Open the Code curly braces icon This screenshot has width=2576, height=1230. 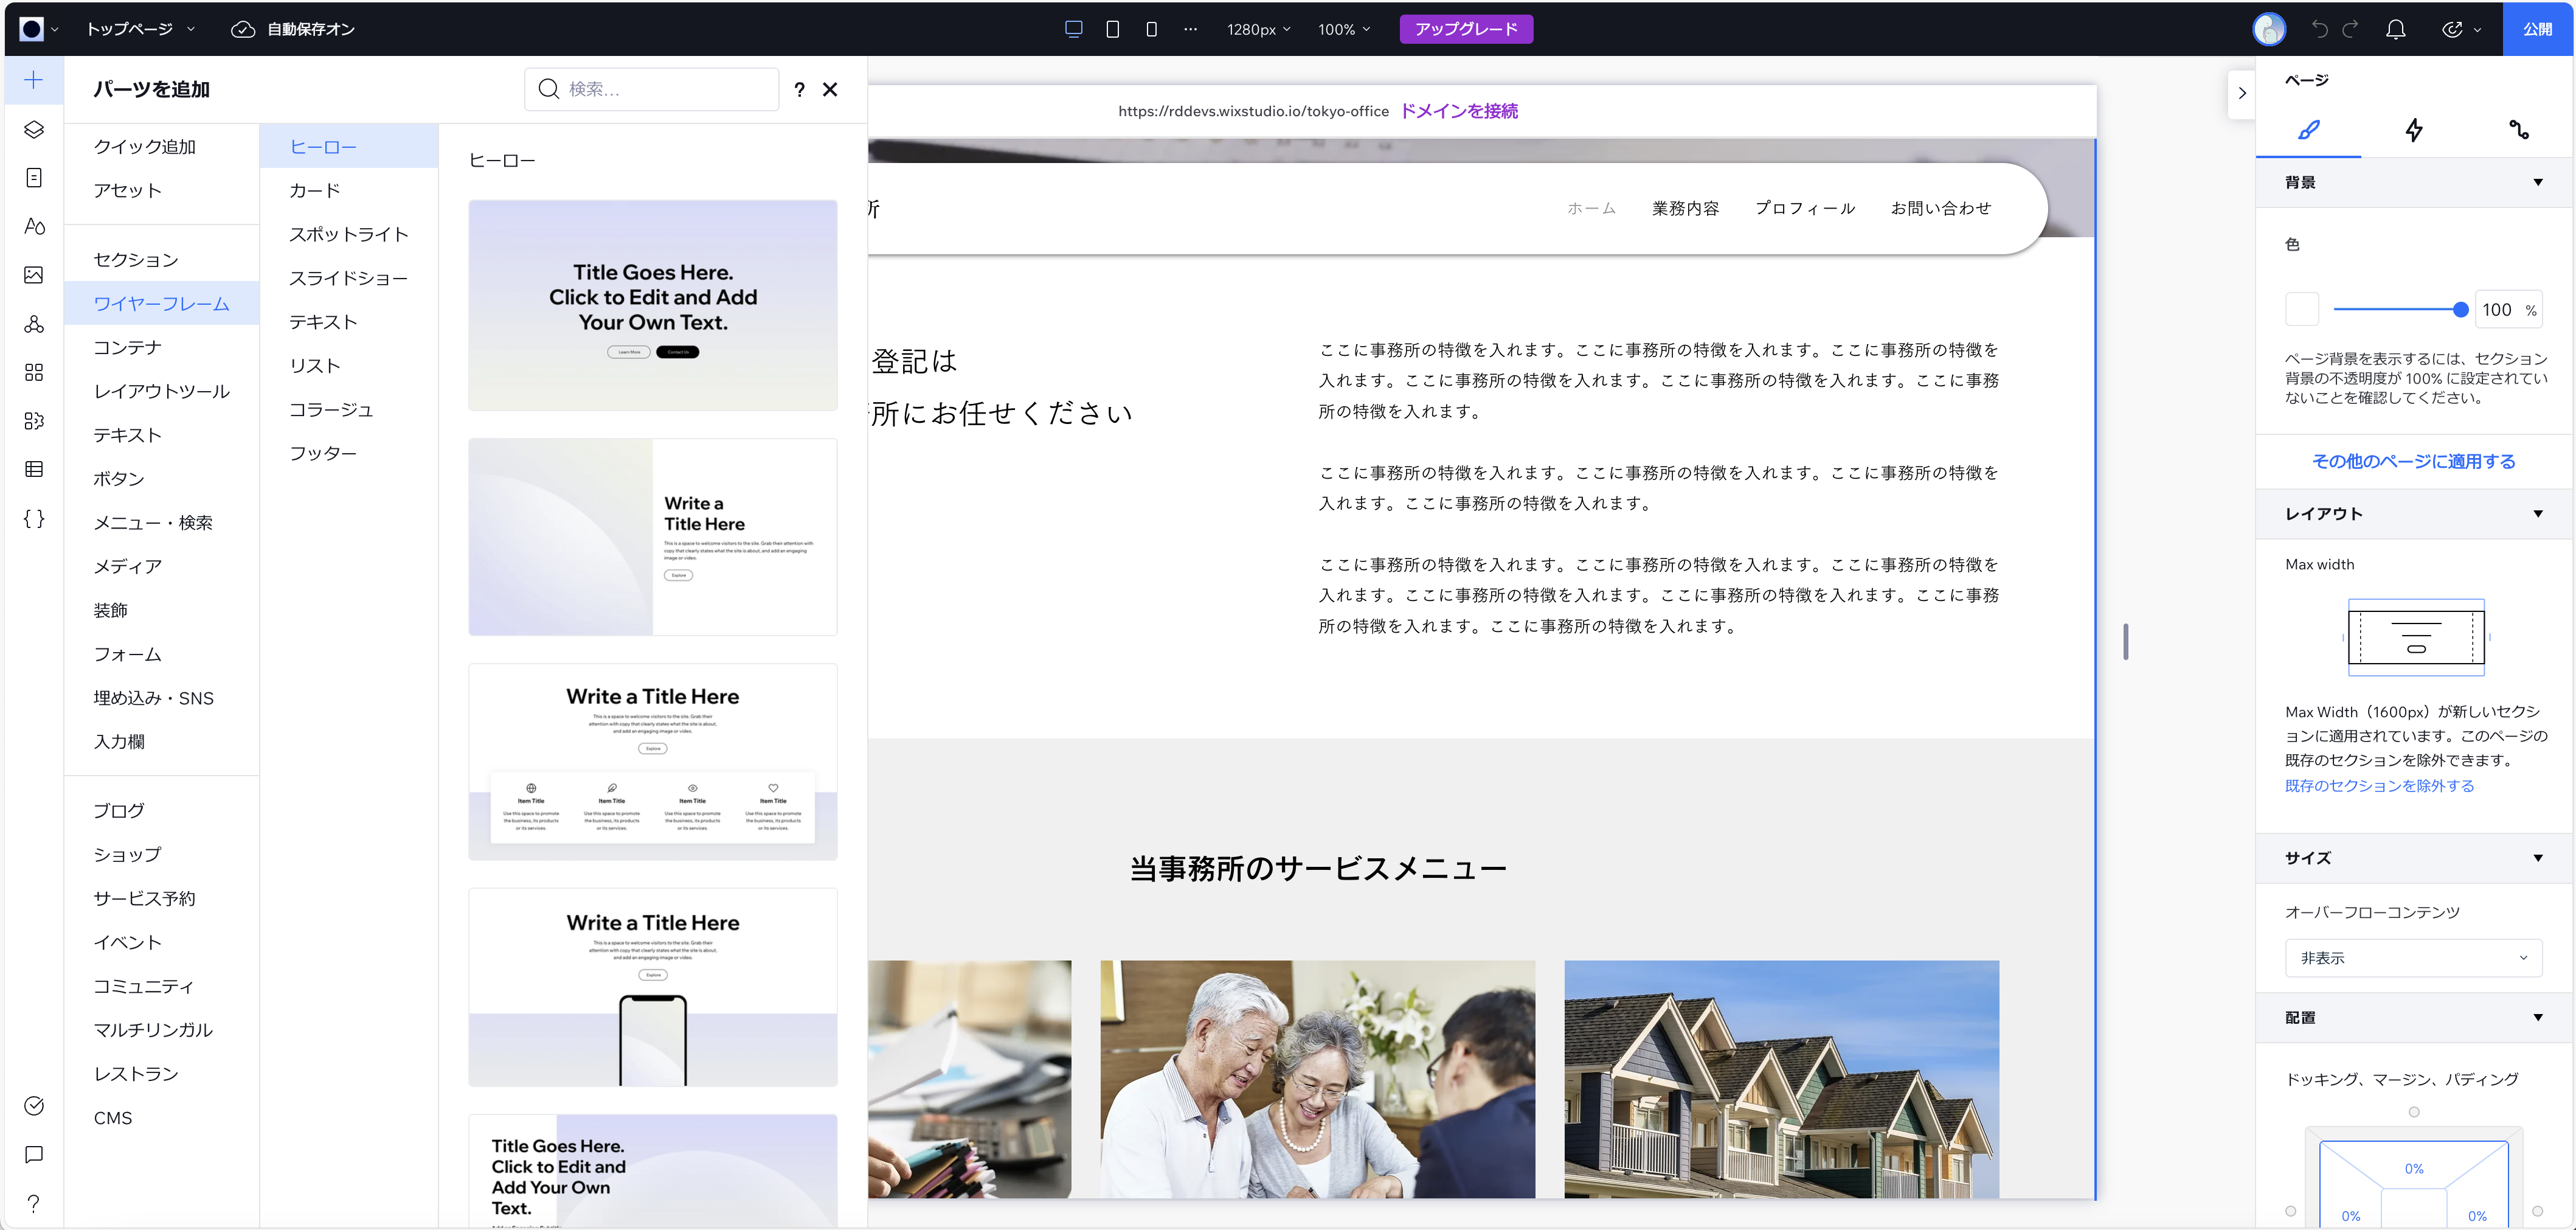click(34, 519)
